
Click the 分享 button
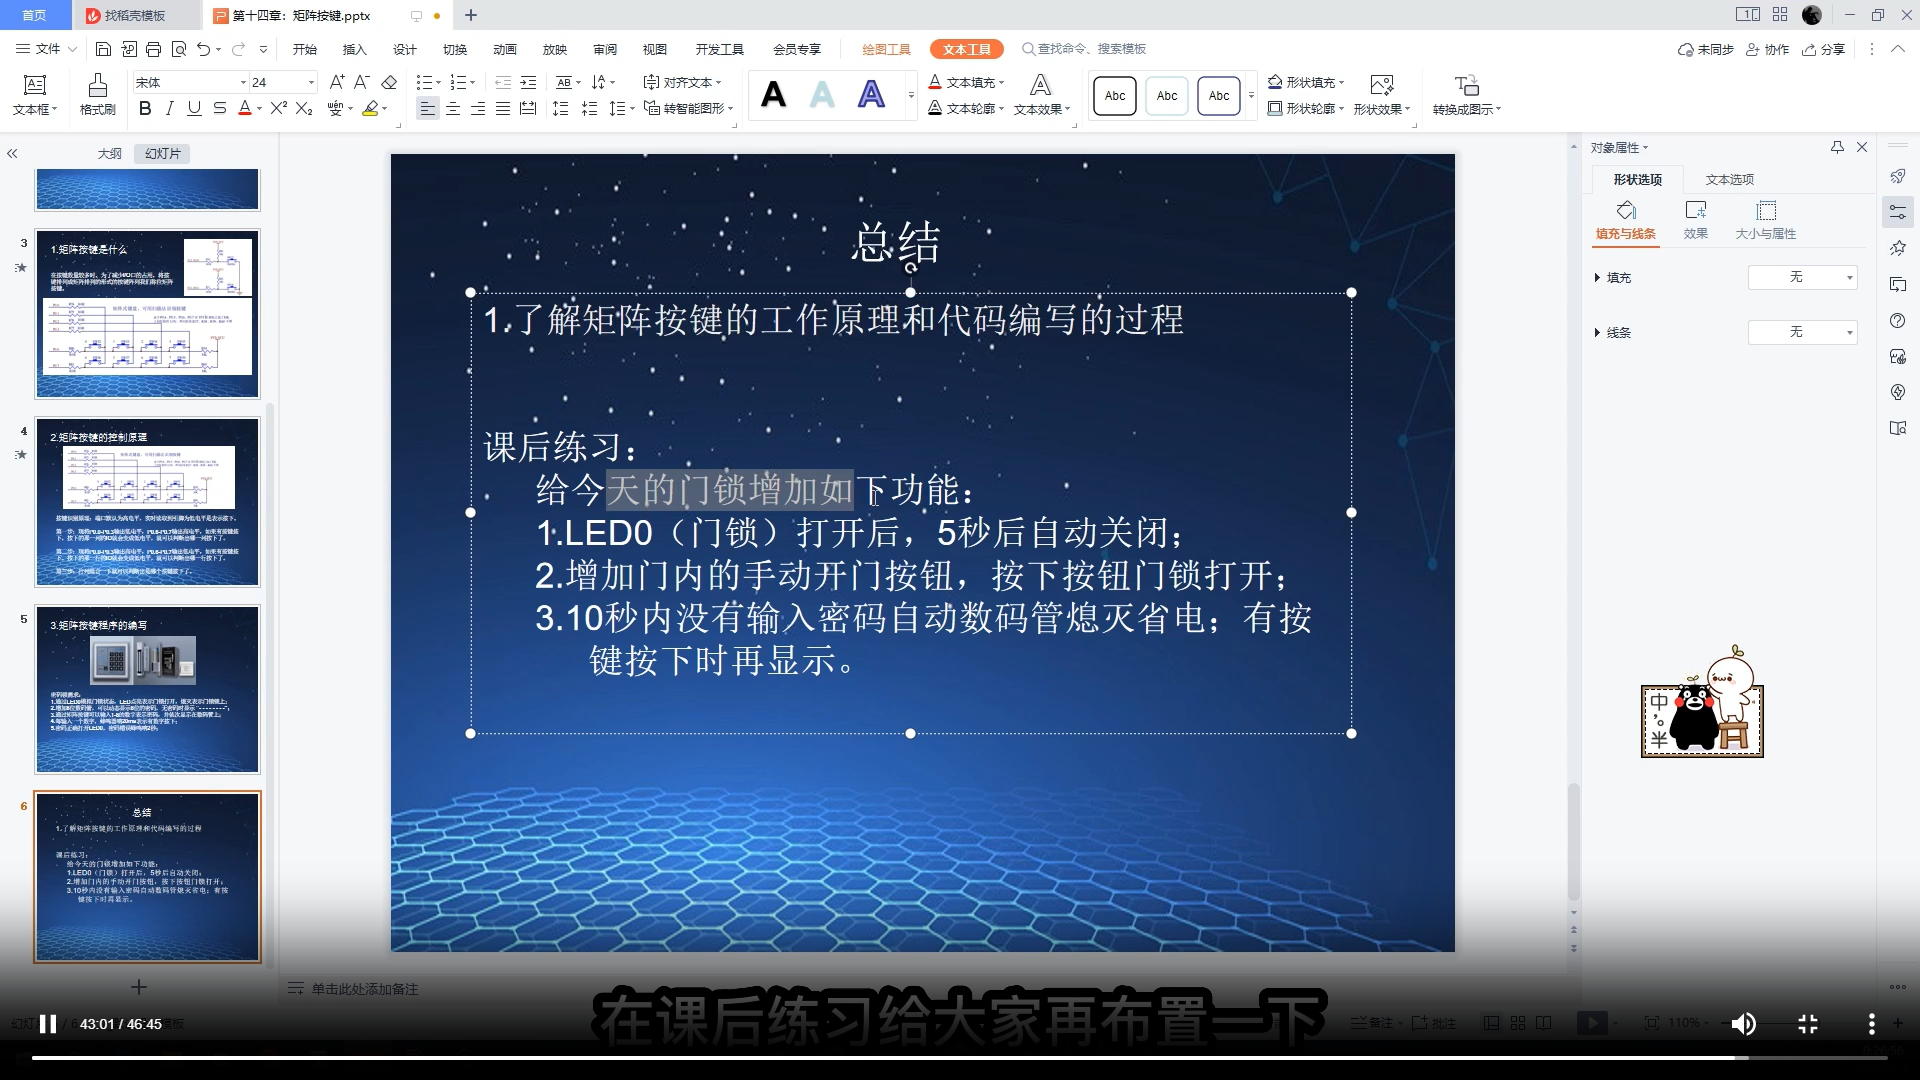pos(1824,49)
